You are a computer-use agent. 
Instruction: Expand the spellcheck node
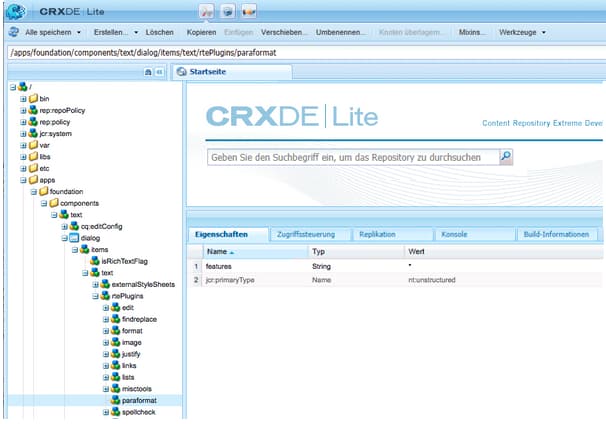click(x=106, y=412)
